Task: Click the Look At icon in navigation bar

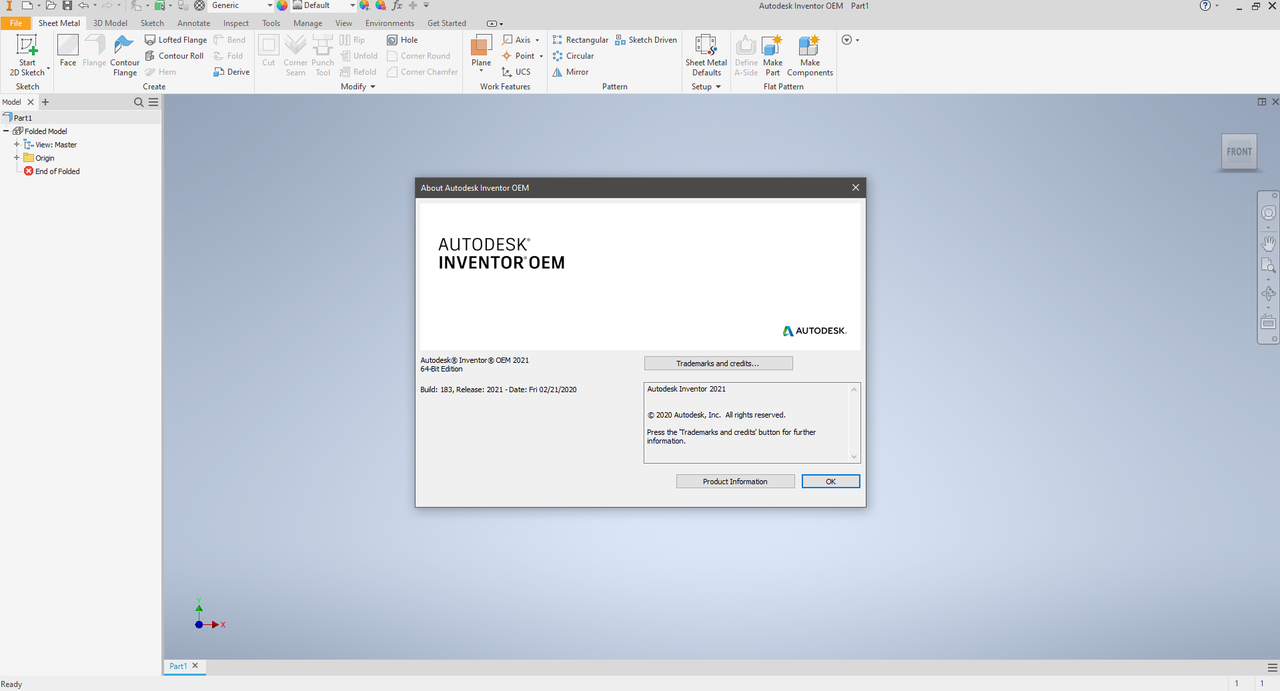Action: pos(1269,322)
